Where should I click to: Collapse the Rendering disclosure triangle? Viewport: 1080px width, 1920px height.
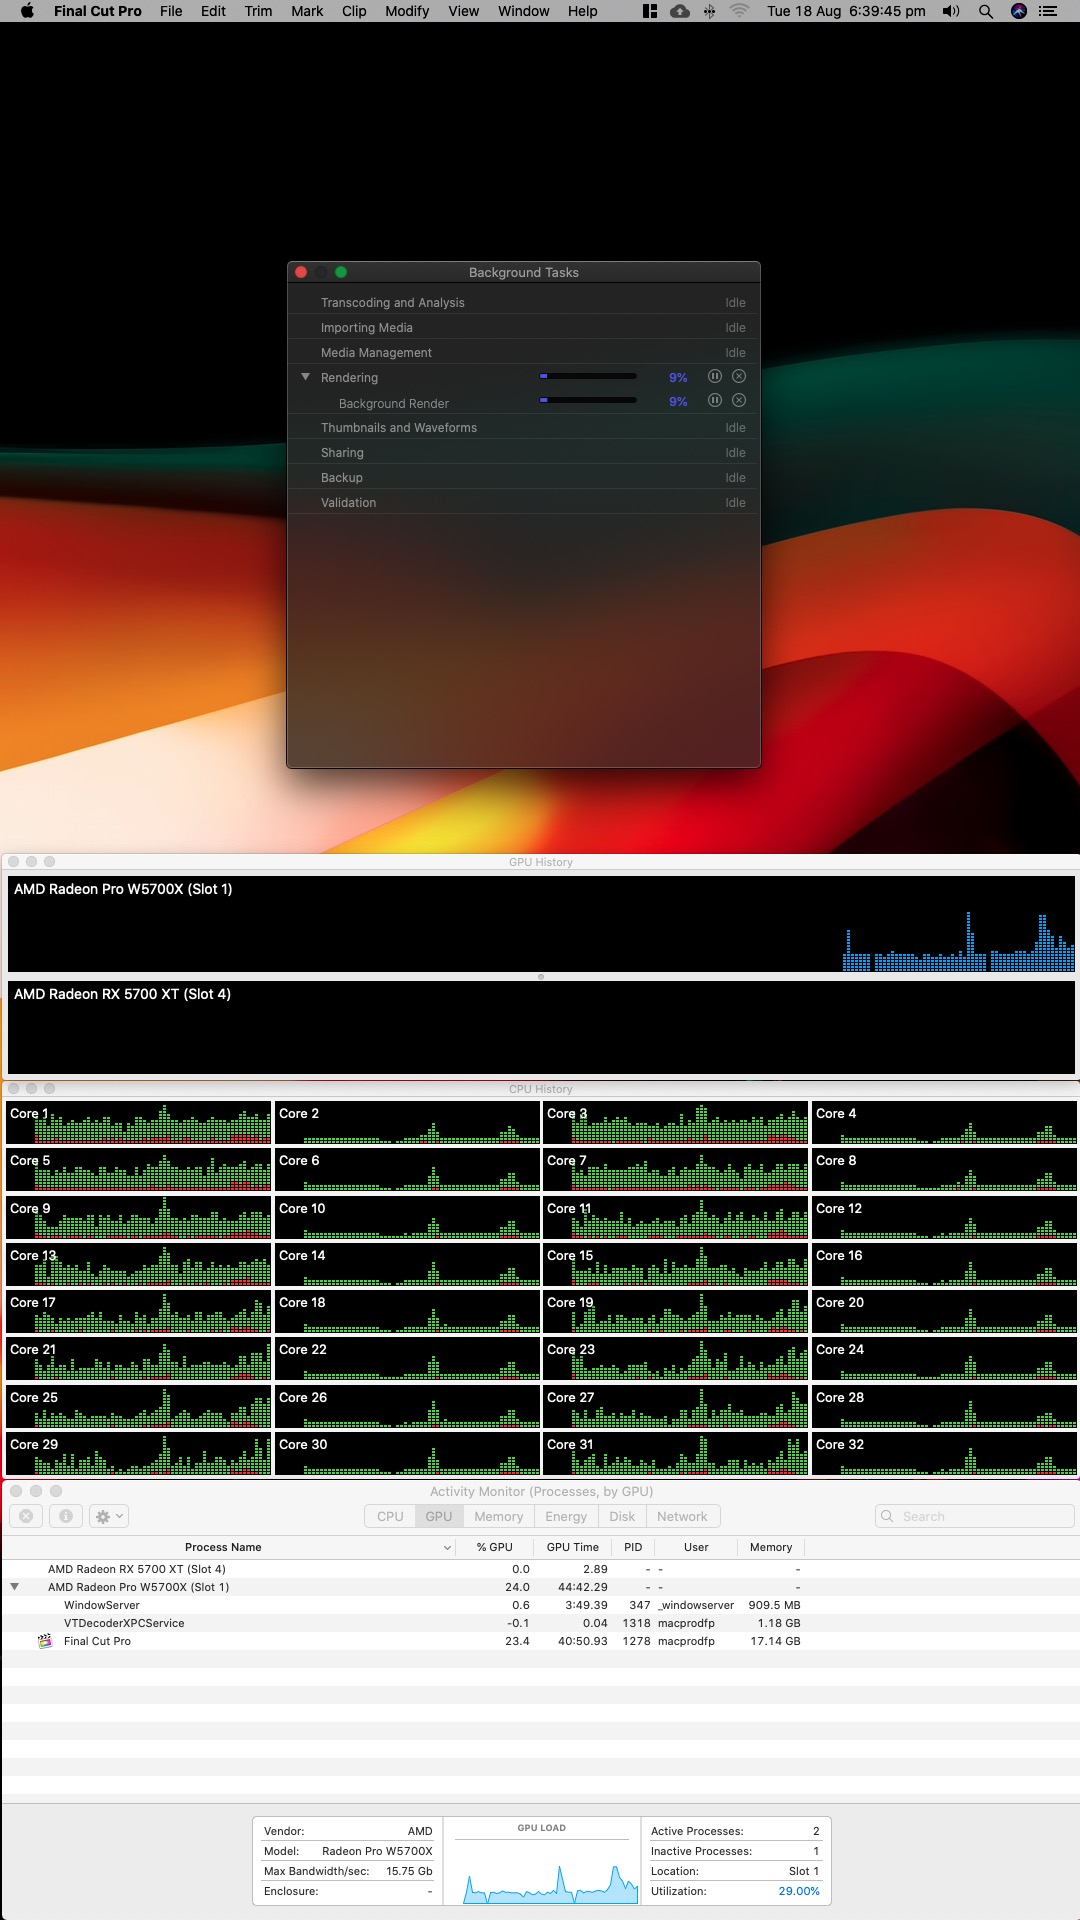[x=306, y=377]
